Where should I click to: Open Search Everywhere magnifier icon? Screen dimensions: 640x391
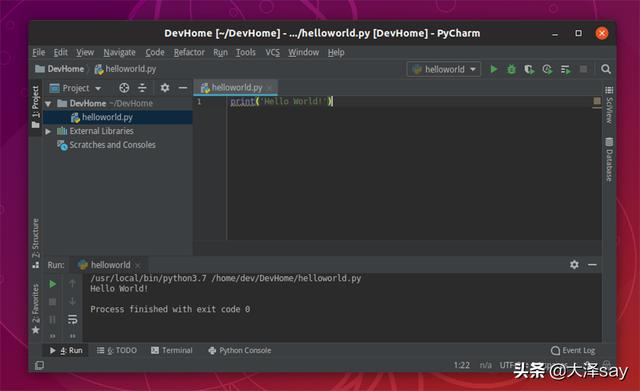tap(606, 69)
